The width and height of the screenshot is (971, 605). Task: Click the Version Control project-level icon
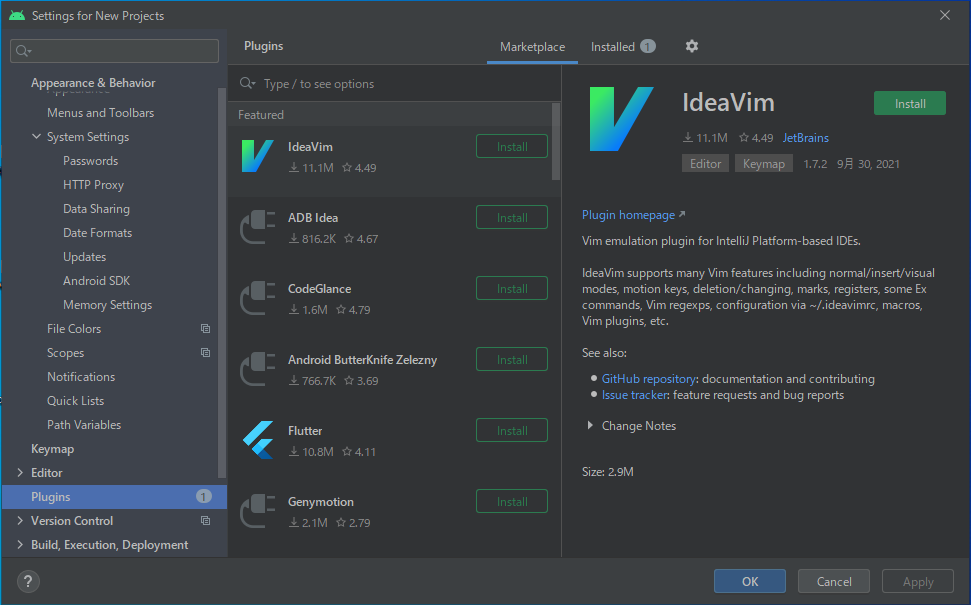[x=206, y=521]
